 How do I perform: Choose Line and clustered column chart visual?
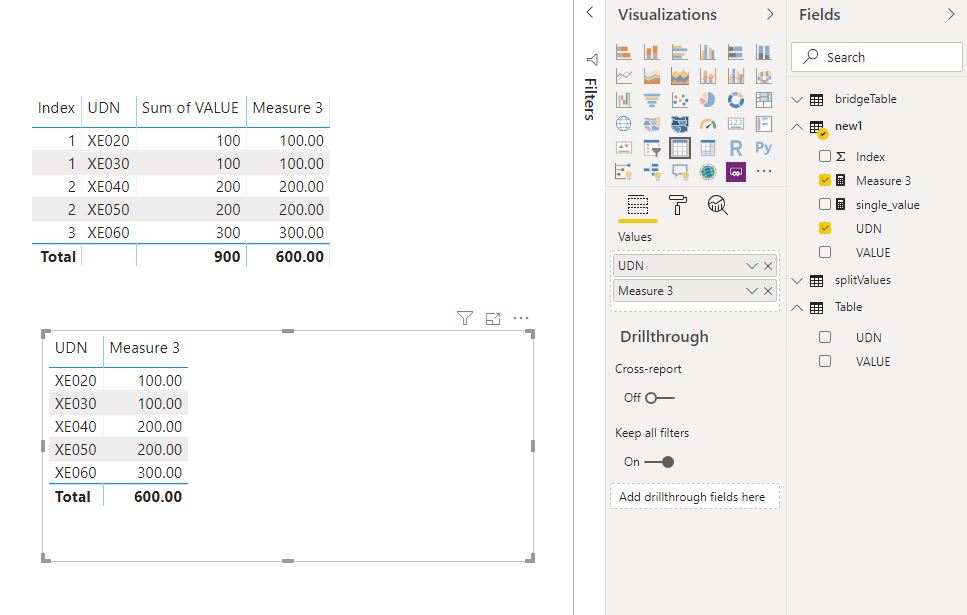click(x=736, y=76)
